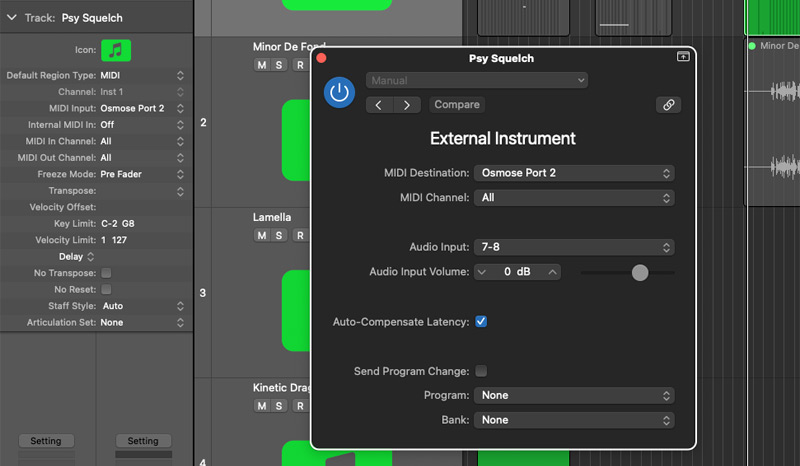Viewport: 800px width, 466px height.
Task: Change Articulation Set None setting
Action: click(142, 323)
